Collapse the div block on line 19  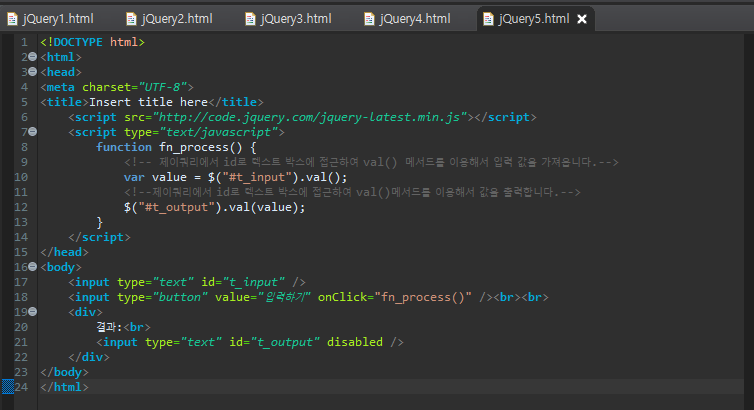tap(33, 311)
